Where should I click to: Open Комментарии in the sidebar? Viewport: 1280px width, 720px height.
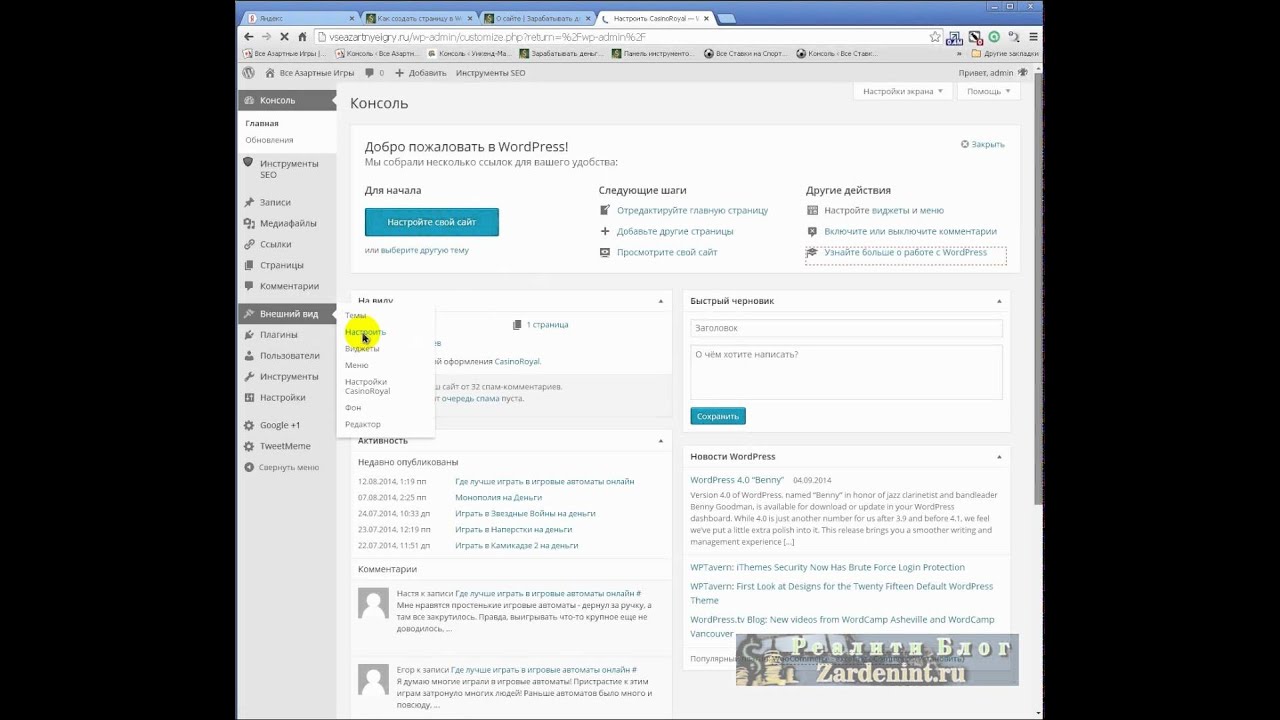[287, 286]
